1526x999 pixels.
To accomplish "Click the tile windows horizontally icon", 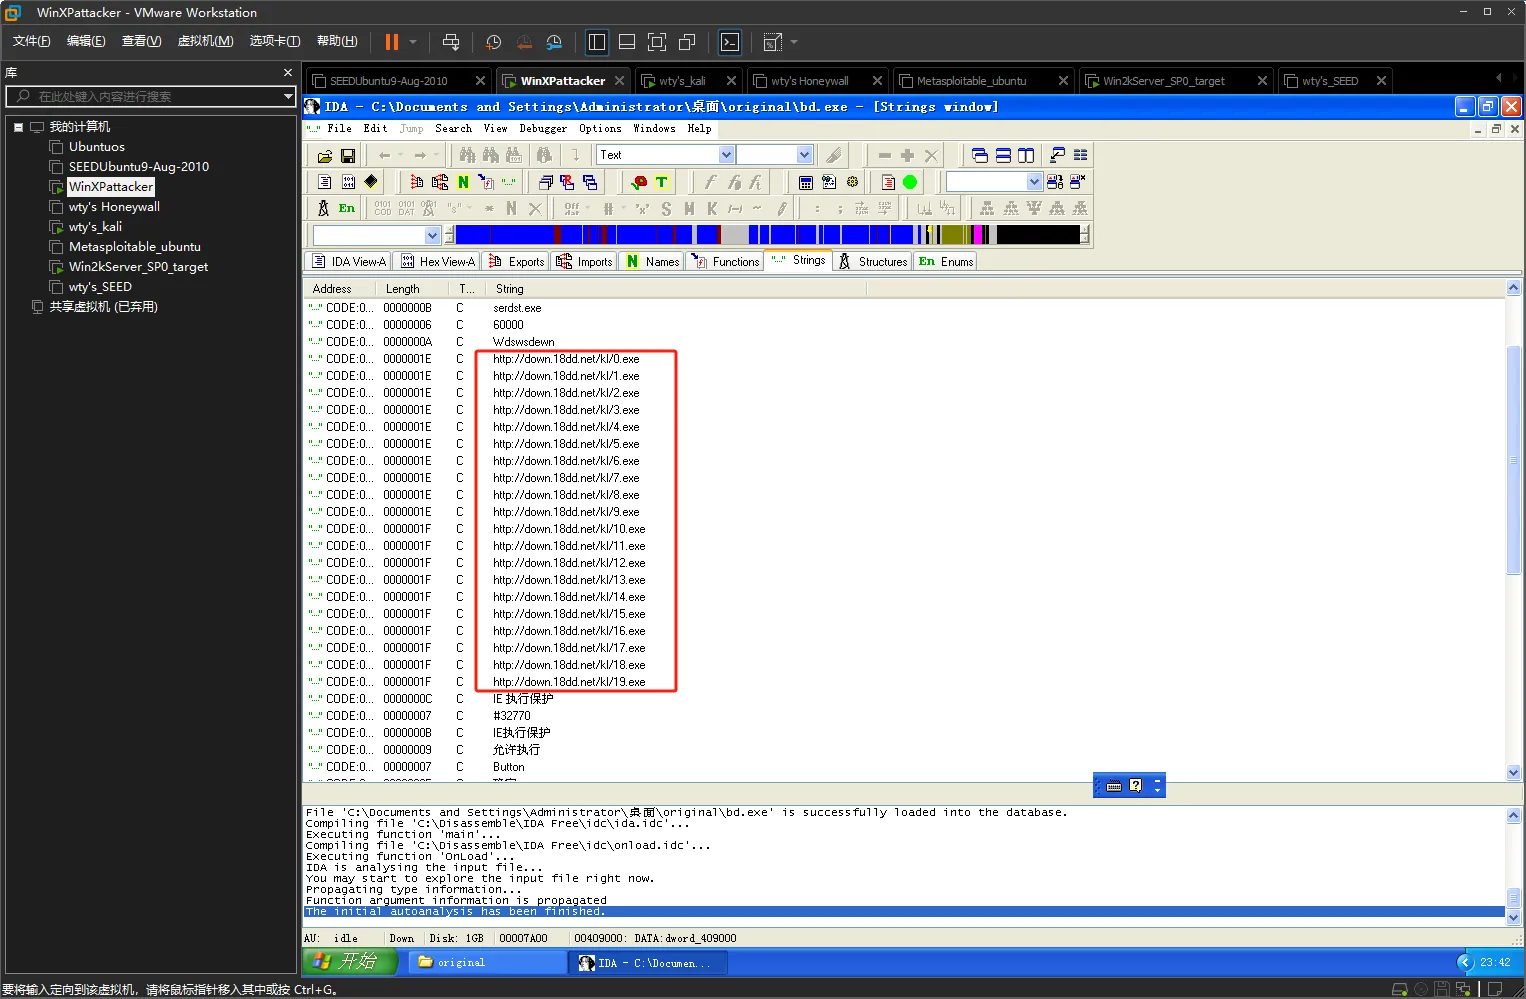I will coord(1003,155).
